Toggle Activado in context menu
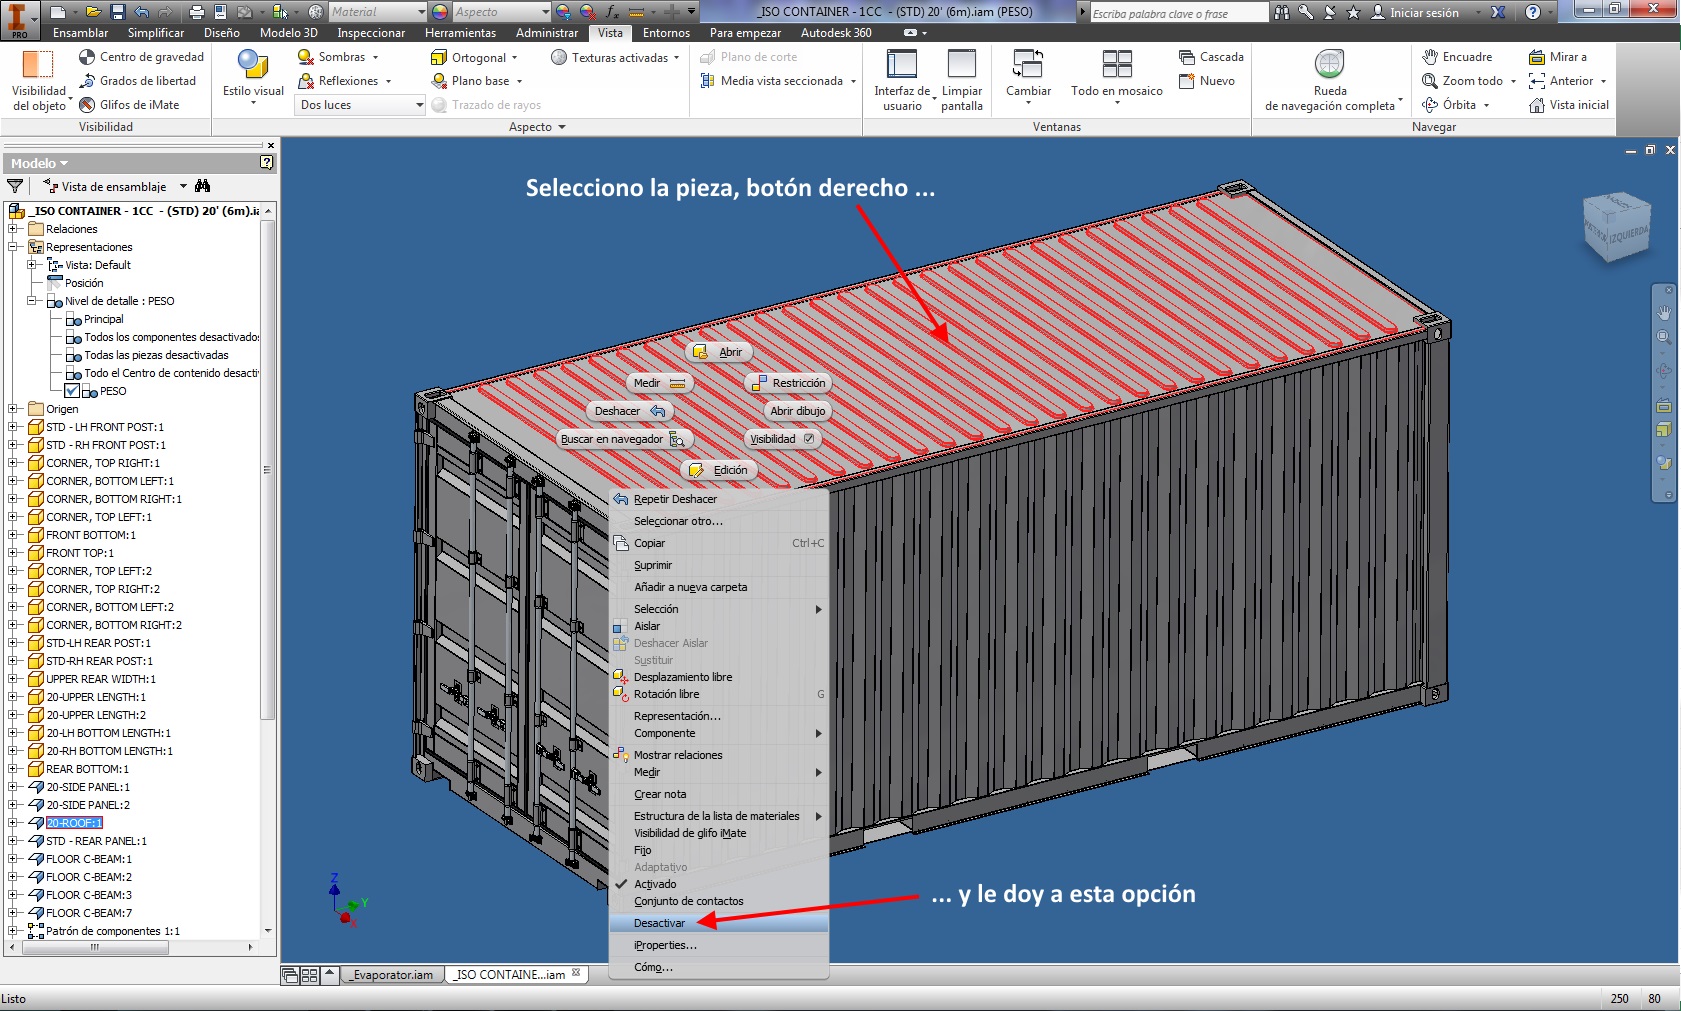The image size is (1681, 1011). click(655, 884)
